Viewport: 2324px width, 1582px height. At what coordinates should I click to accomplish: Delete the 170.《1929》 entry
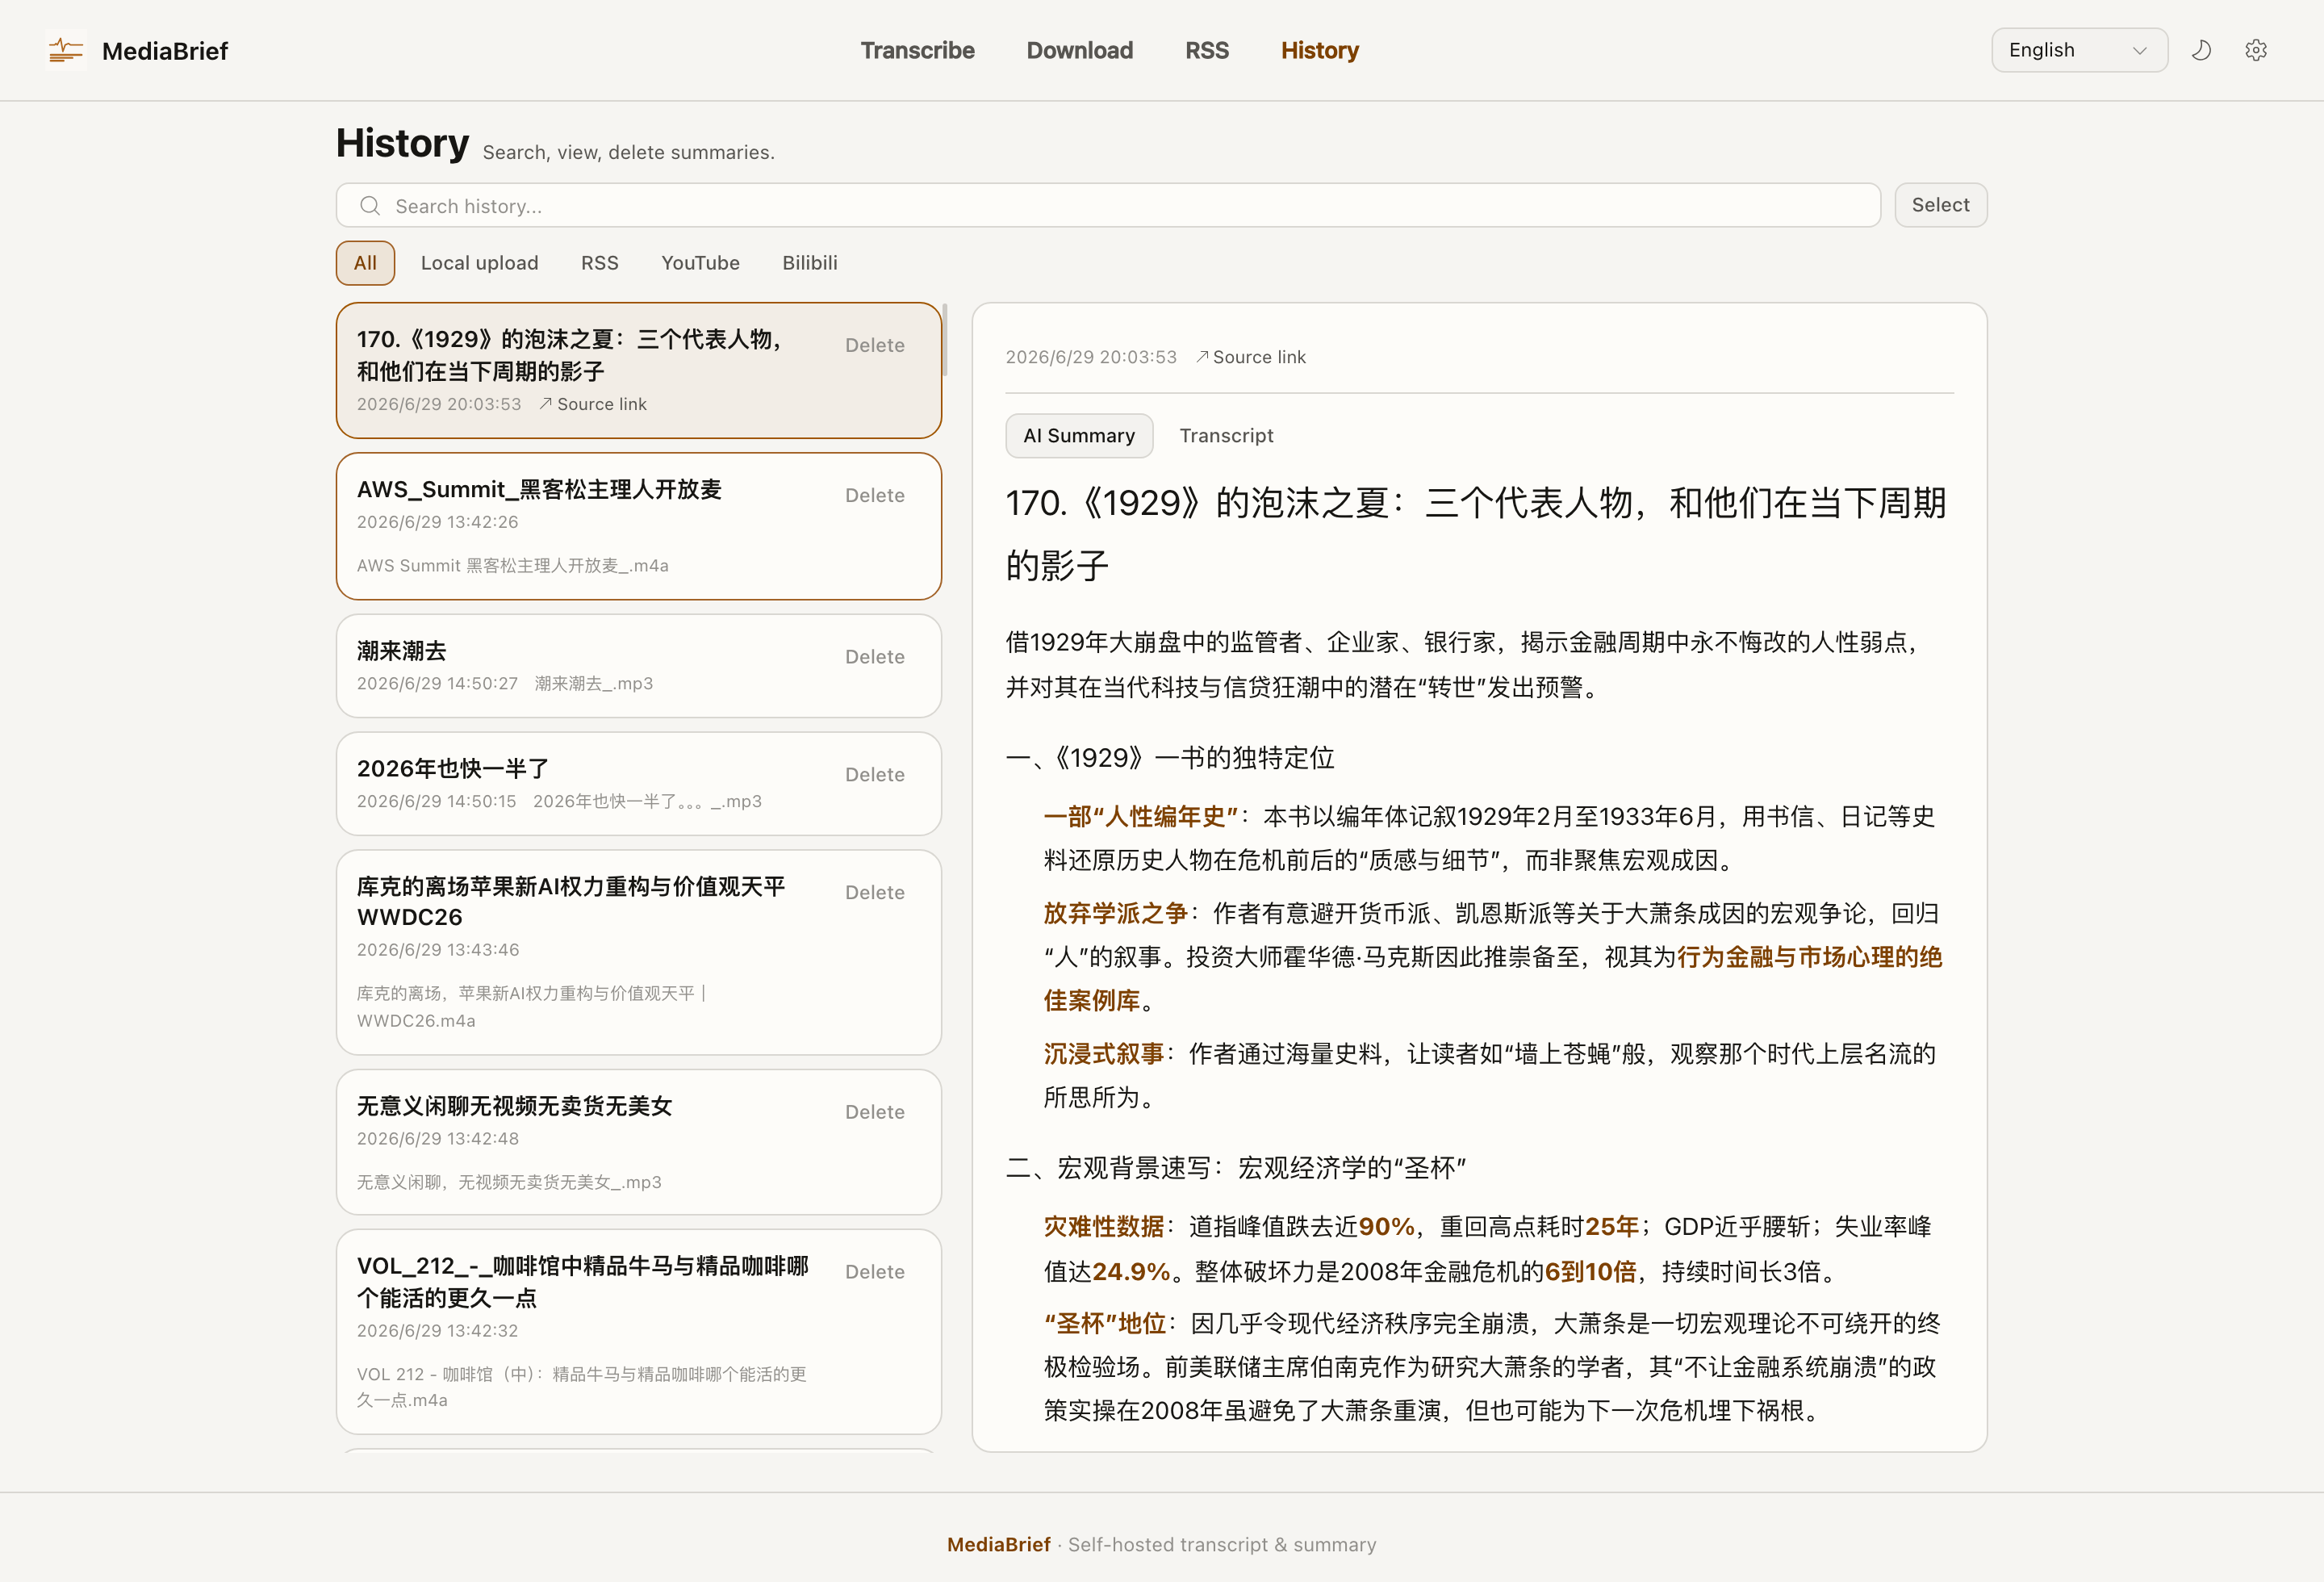tap(874, 345)
